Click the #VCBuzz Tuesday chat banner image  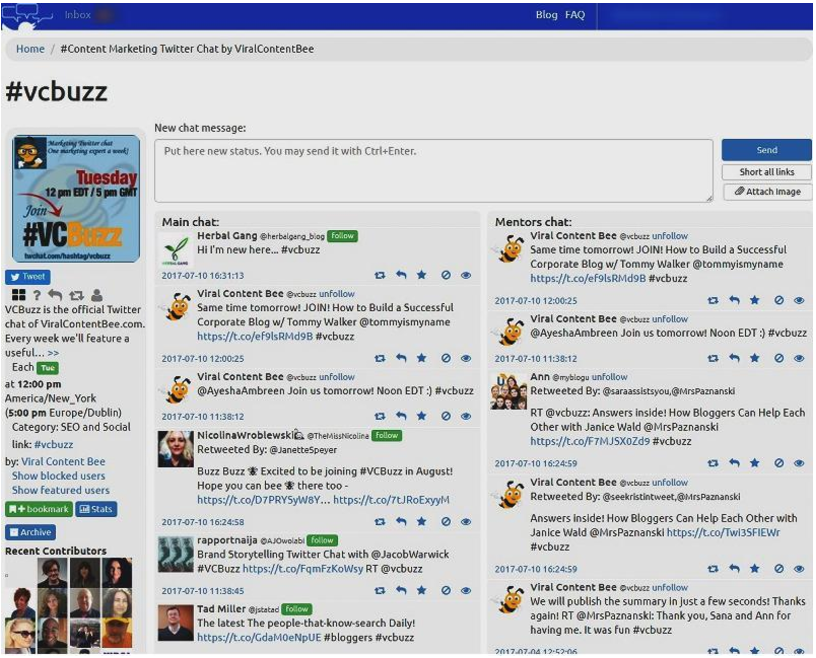tap(76, 198)
